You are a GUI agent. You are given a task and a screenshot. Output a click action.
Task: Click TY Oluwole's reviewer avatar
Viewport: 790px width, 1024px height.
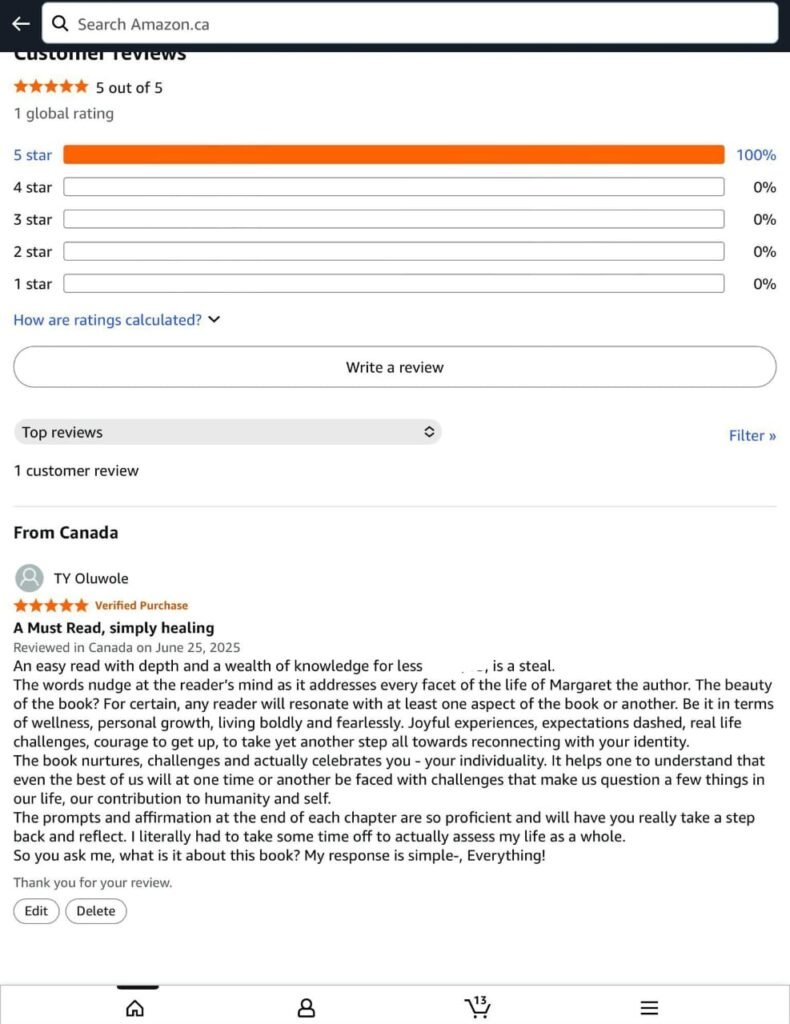click(30, 578)
